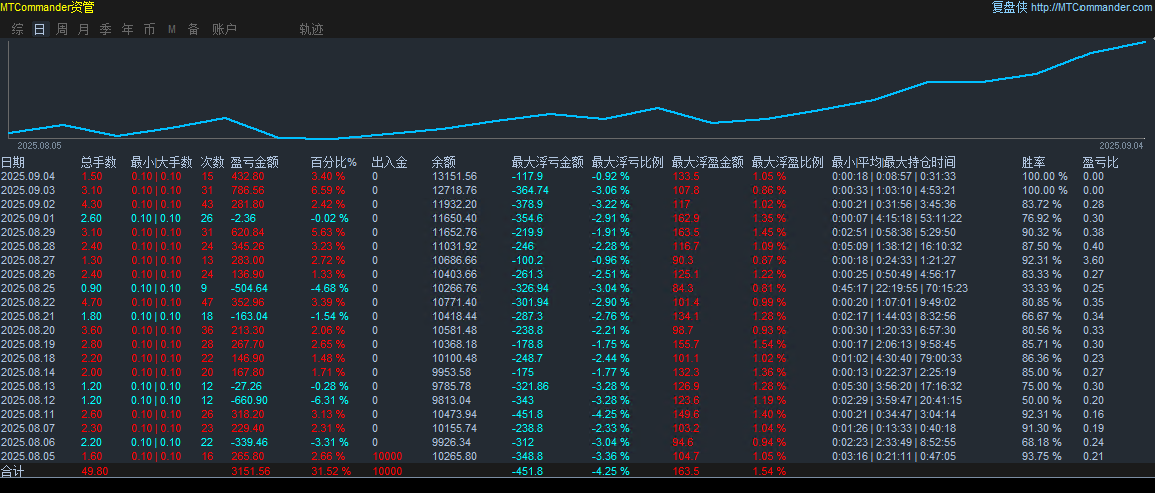This screenshot has height=493, width=1155.
Task: Open the 季 quarterly tab
Action: click(x=105, y=30)
